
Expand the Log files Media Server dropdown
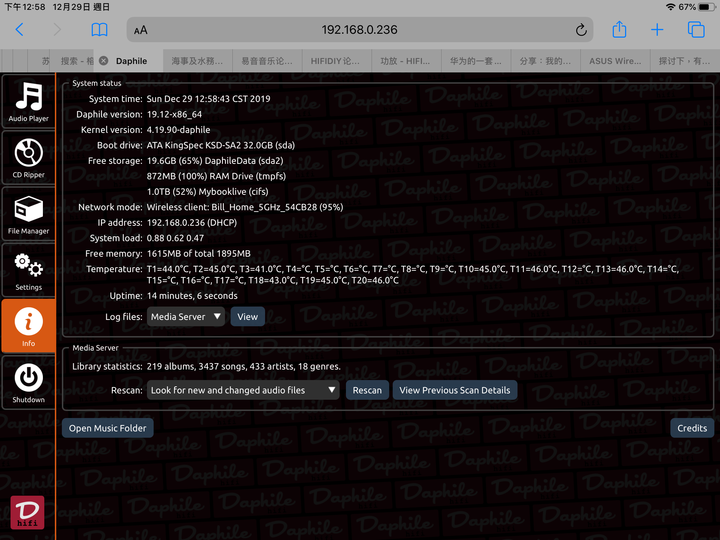click(186, 317)
